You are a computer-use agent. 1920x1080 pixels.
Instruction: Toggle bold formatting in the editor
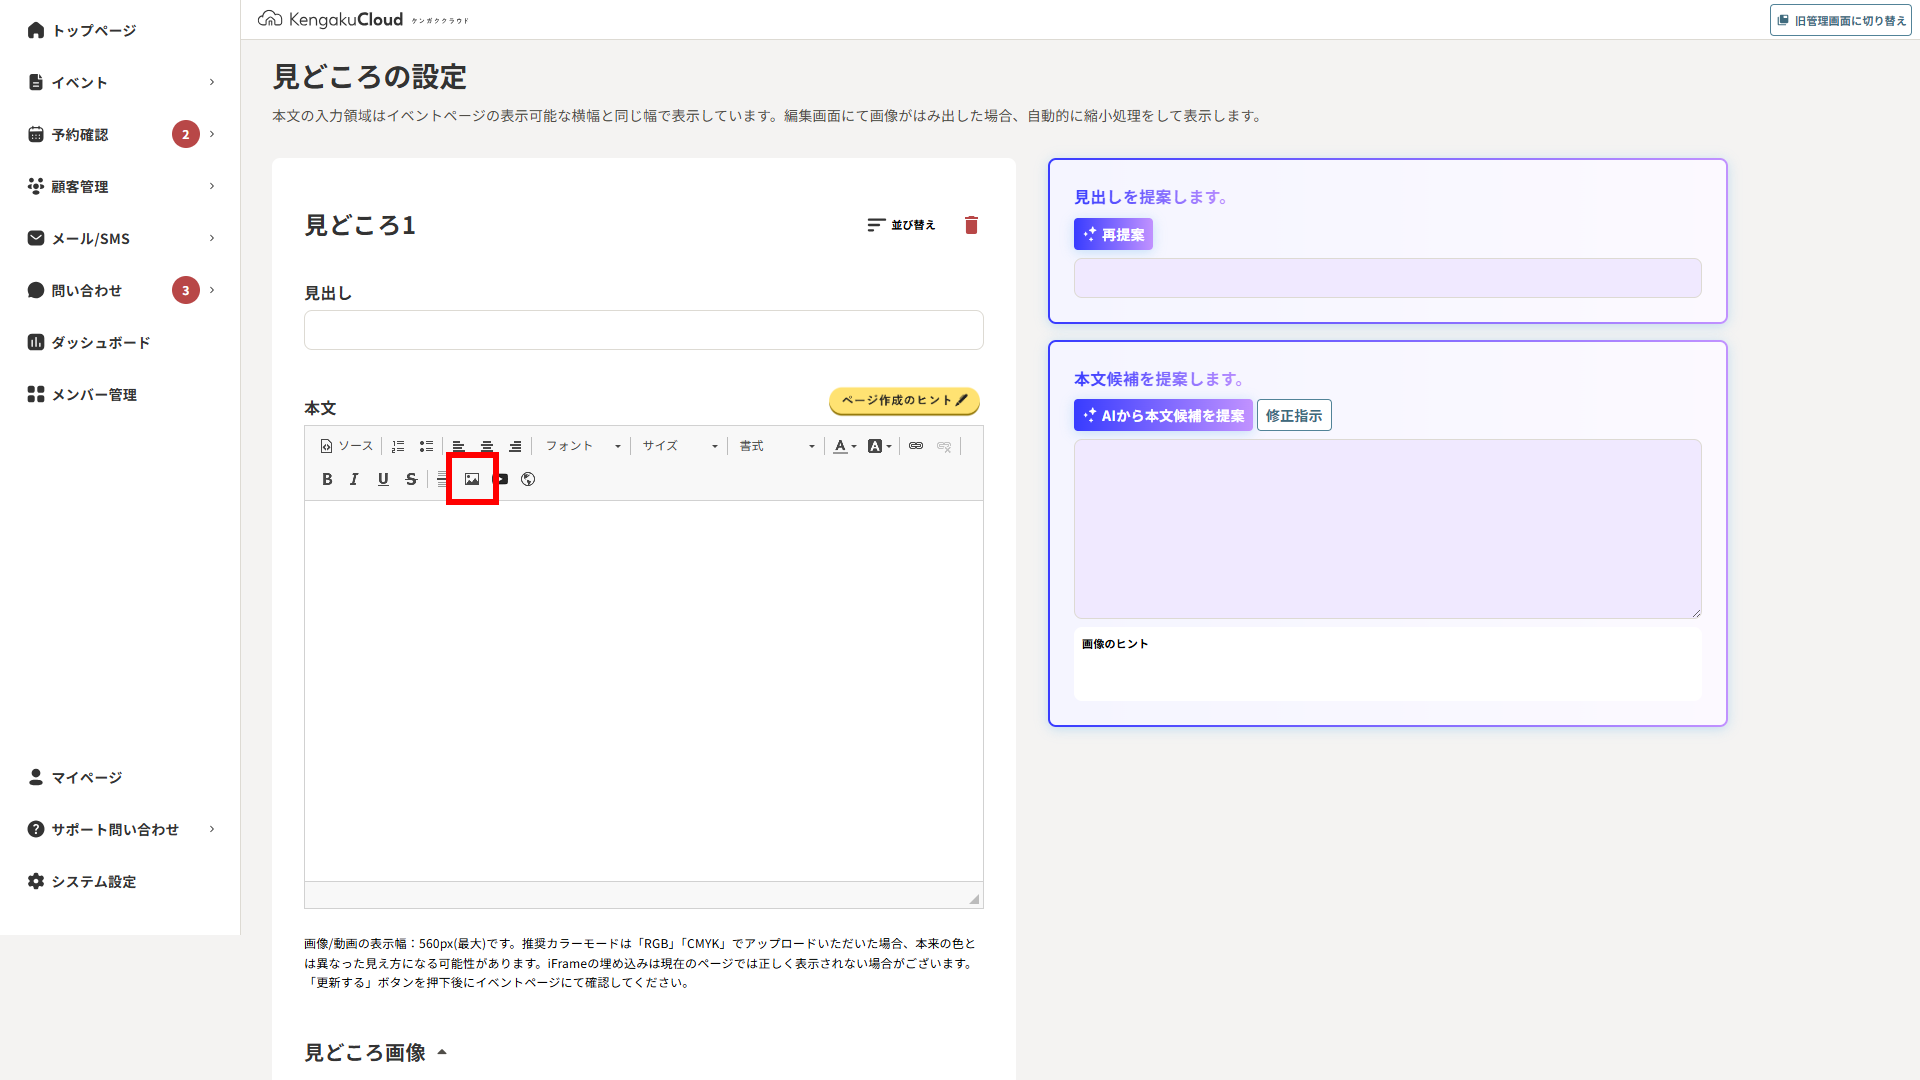327,479
